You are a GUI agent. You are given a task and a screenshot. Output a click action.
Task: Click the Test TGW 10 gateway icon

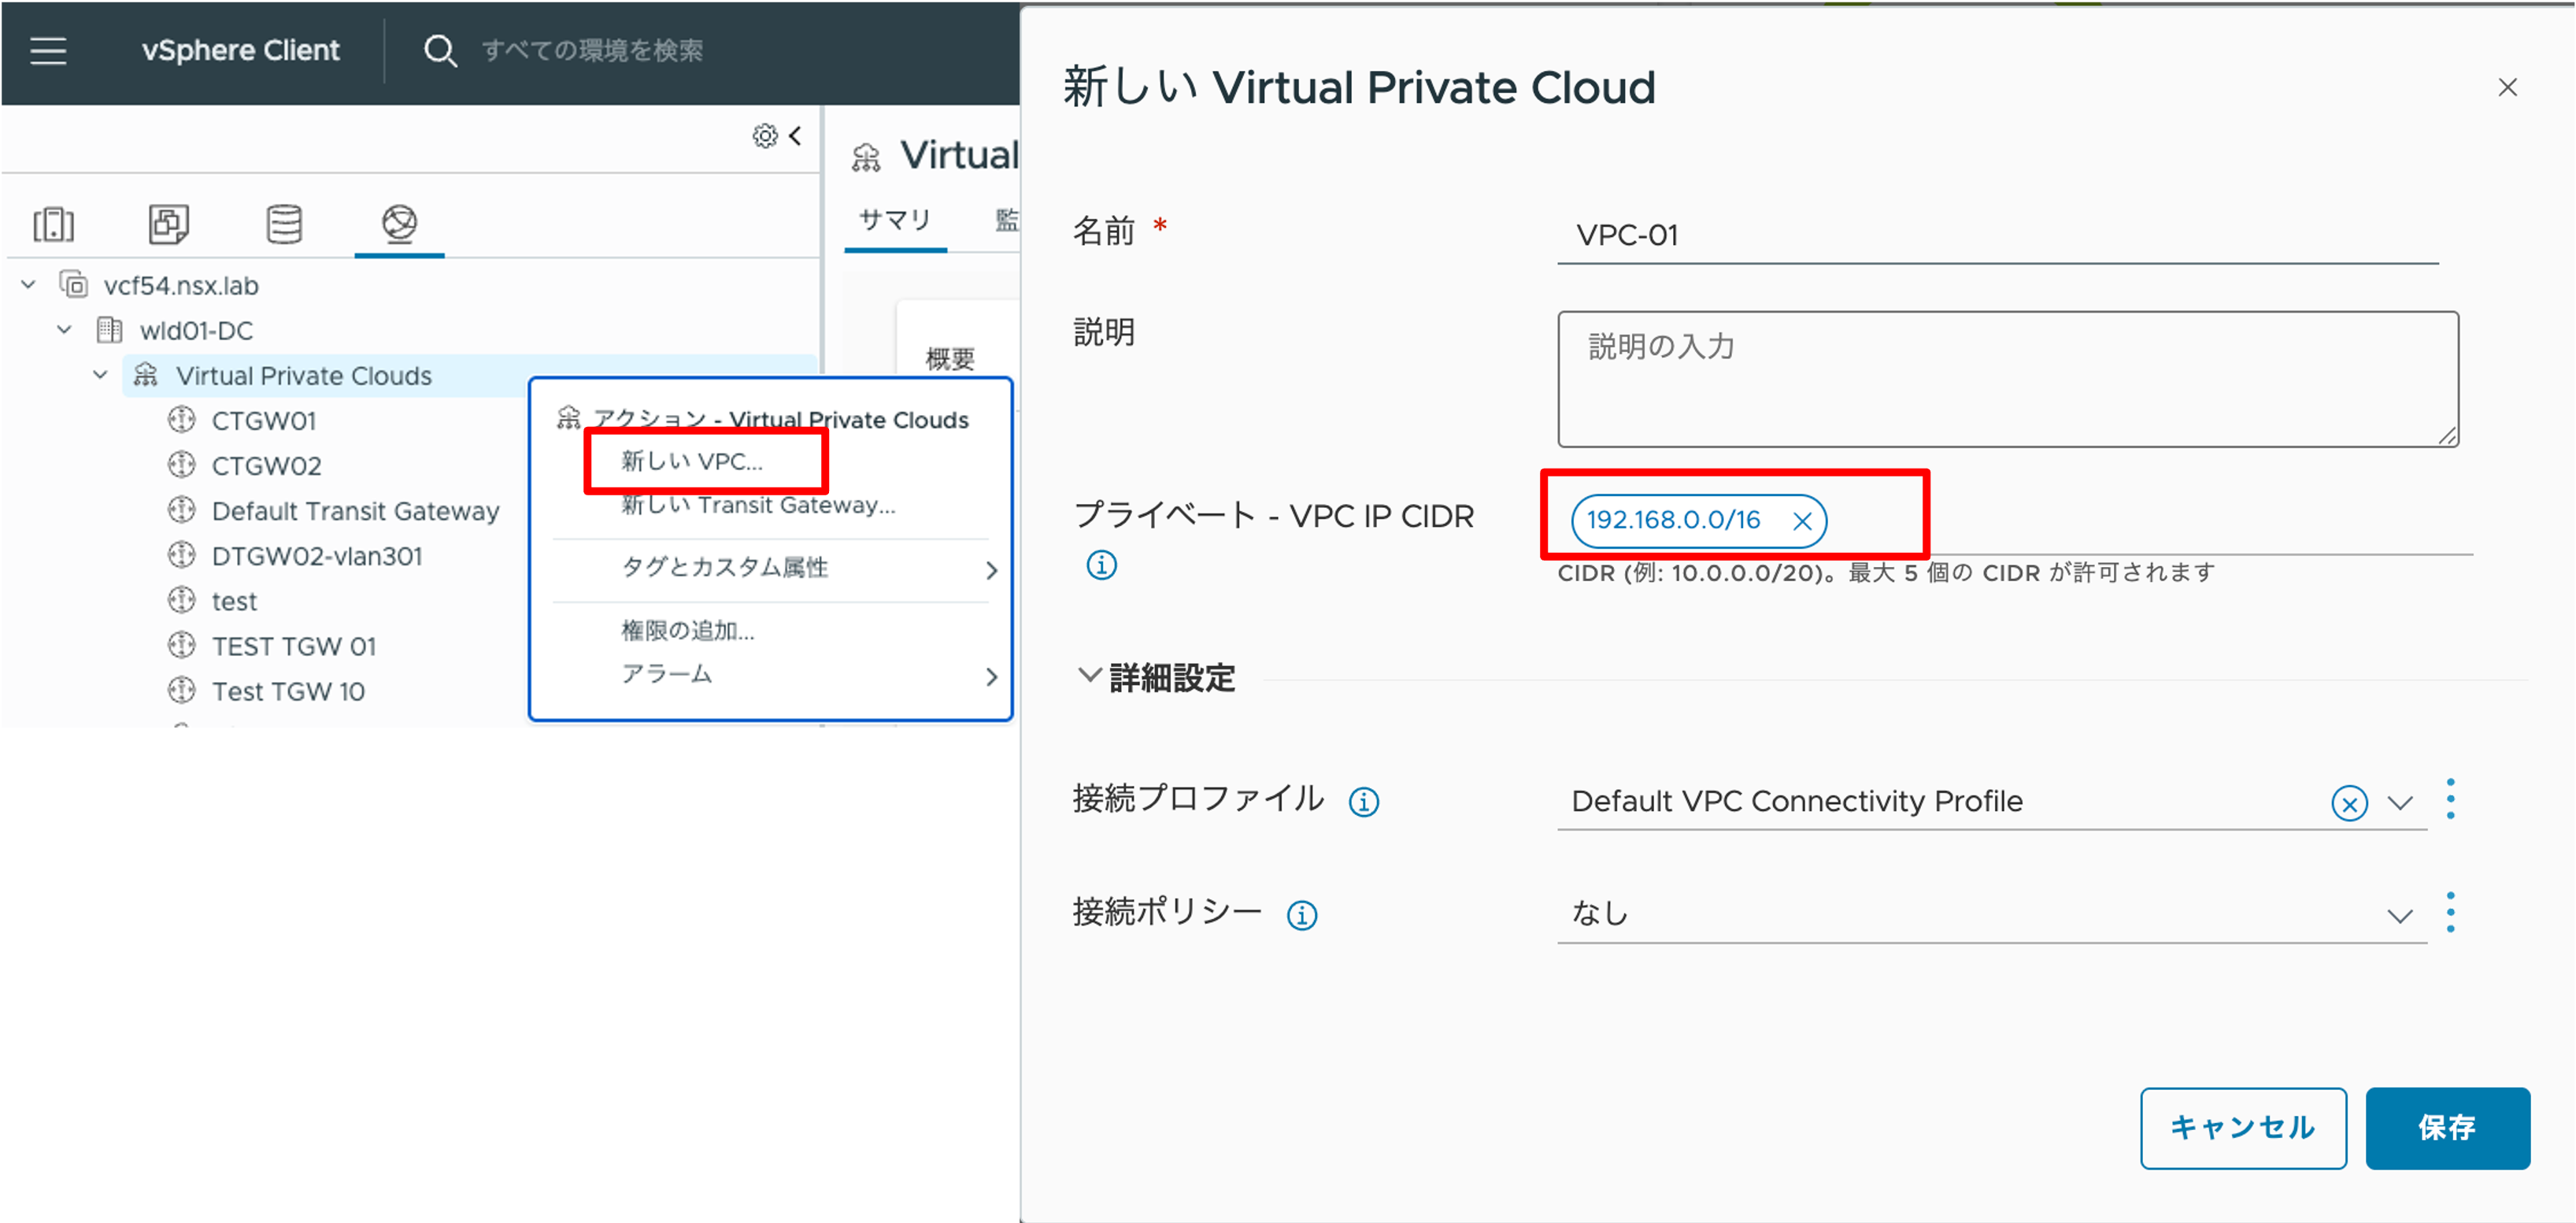(182, 690)
